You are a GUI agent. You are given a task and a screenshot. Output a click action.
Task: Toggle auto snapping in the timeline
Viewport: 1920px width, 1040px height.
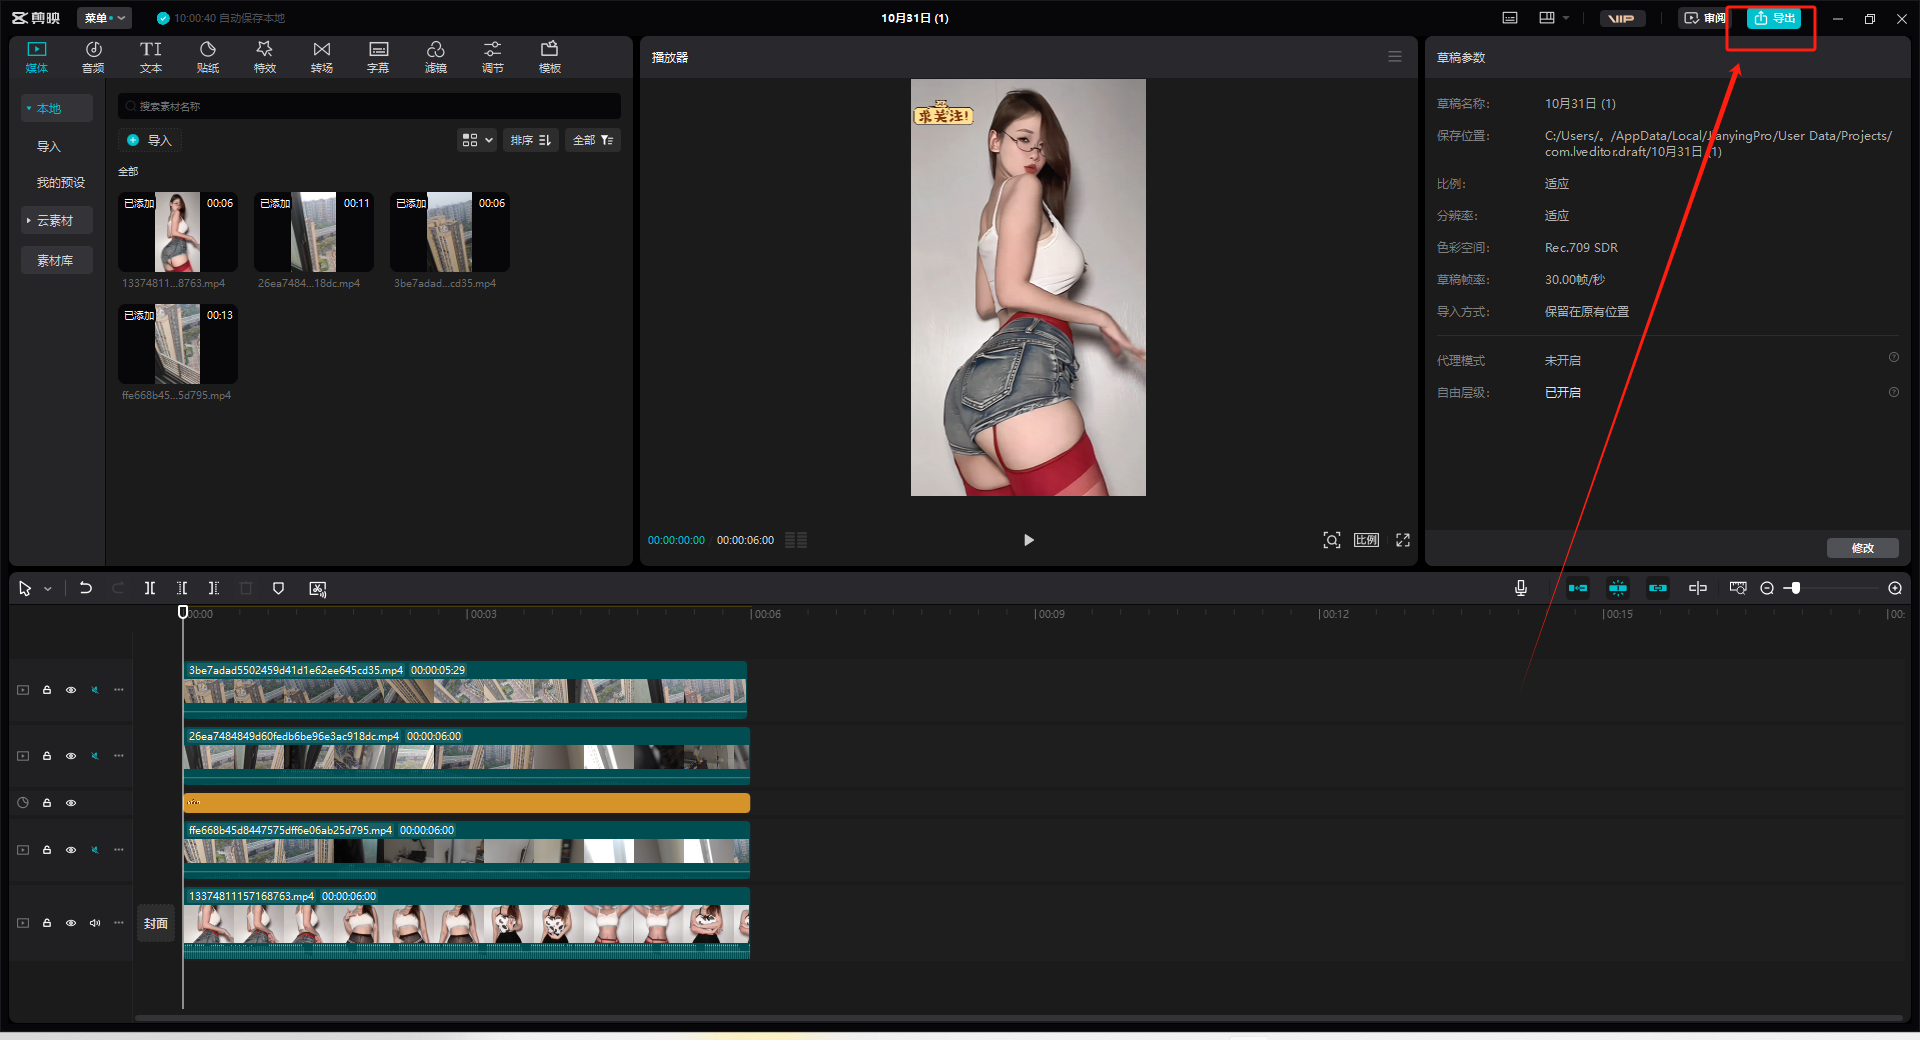[1618, 588]
